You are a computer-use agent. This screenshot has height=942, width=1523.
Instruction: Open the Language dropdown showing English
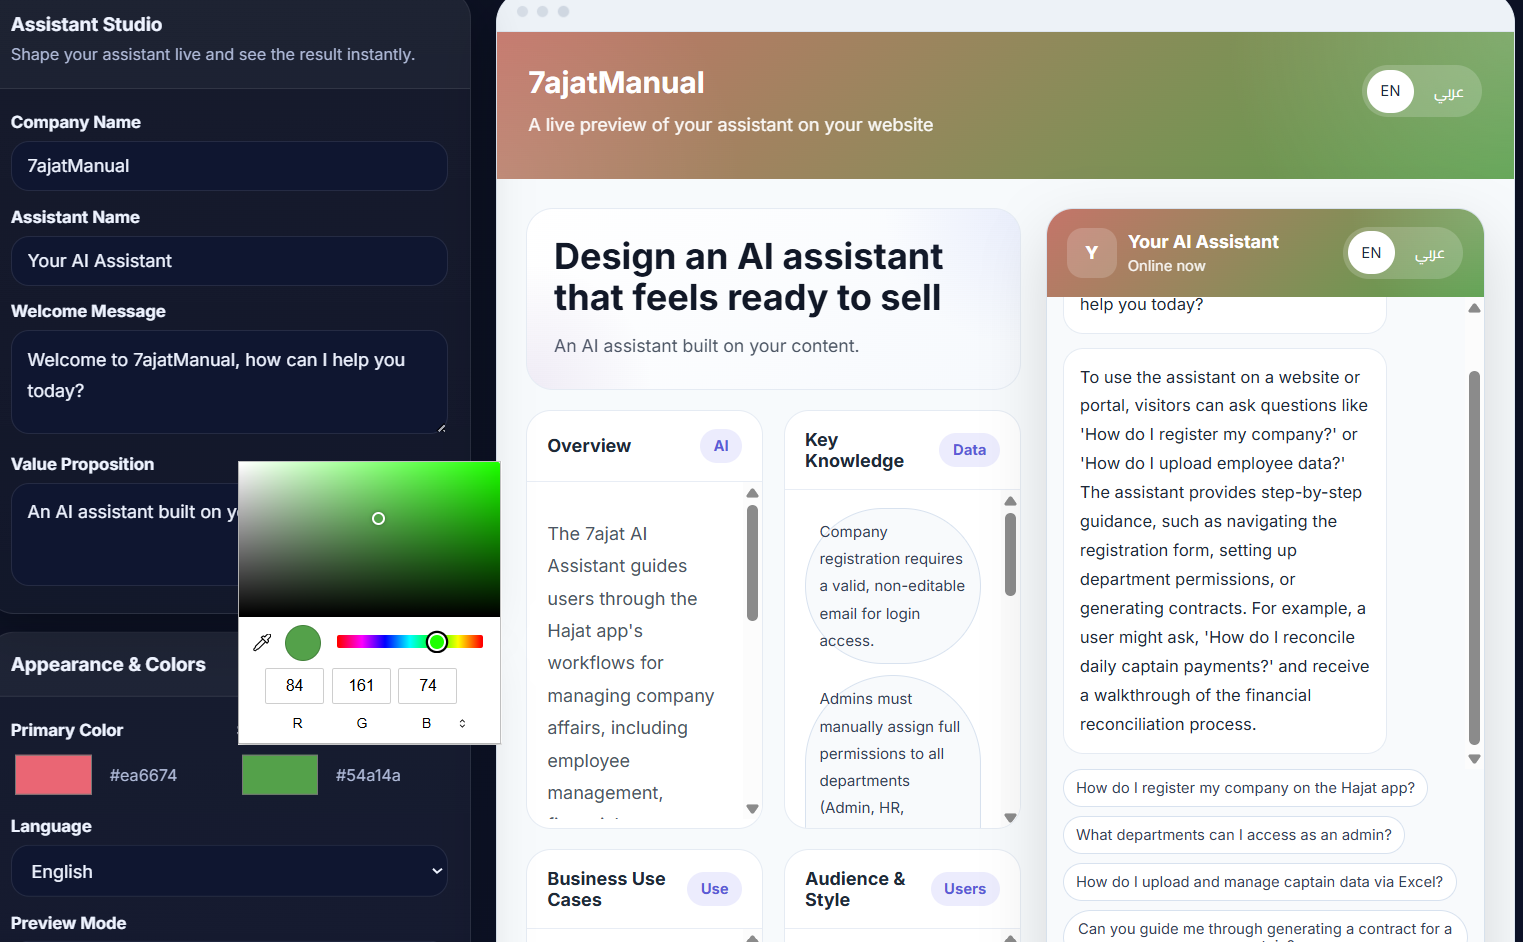point(229,871)
